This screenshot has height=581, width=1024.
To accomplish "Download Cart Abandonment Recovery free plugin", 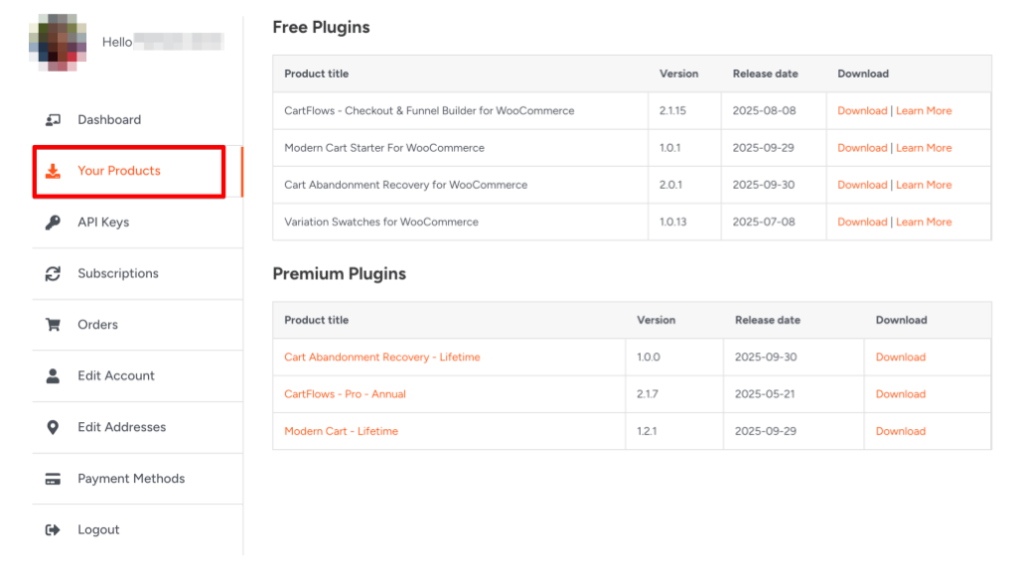I will [x=862, y=185].
